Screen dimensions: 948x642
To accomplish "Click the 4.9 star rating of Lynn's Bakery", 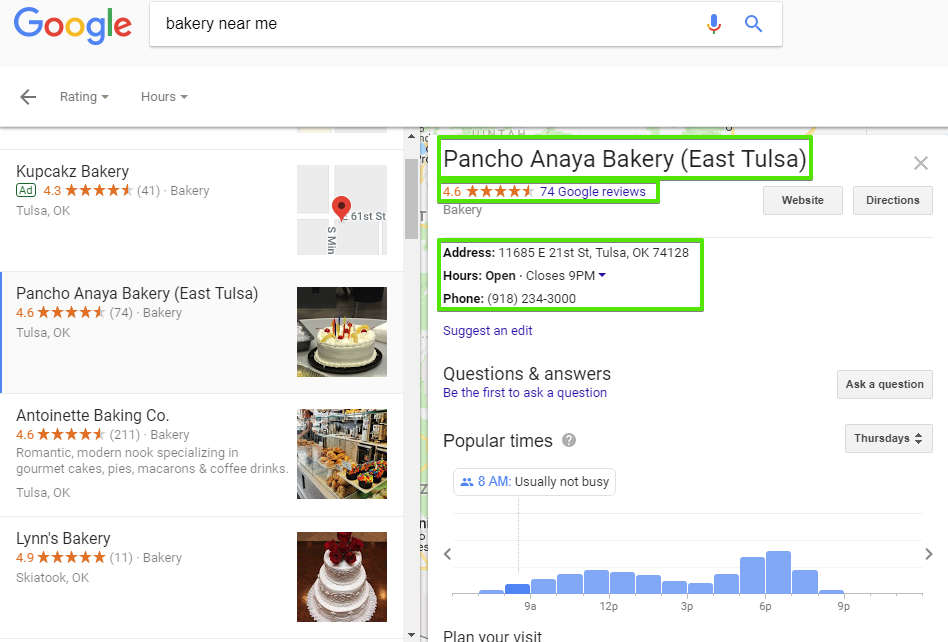I will [x=60, y=557].
